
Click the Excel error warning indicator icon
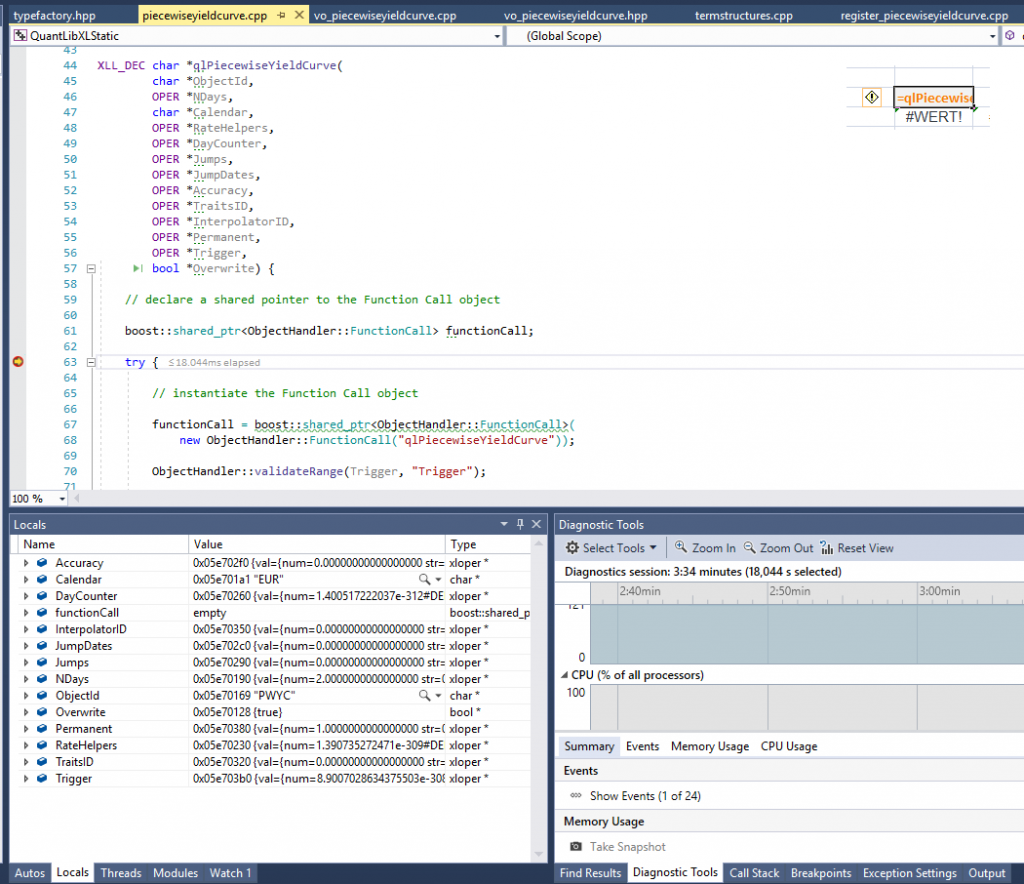click(x=871, y=97)
